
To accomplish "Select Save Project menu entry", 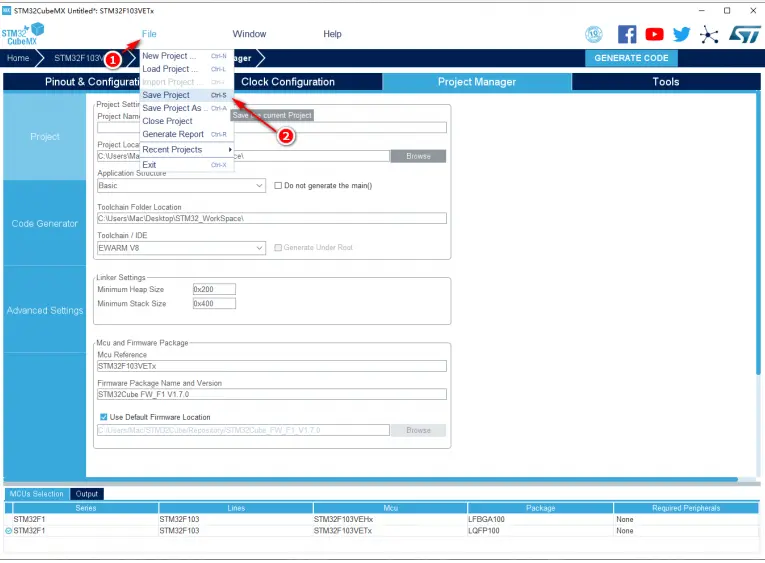I will (187, 95).
